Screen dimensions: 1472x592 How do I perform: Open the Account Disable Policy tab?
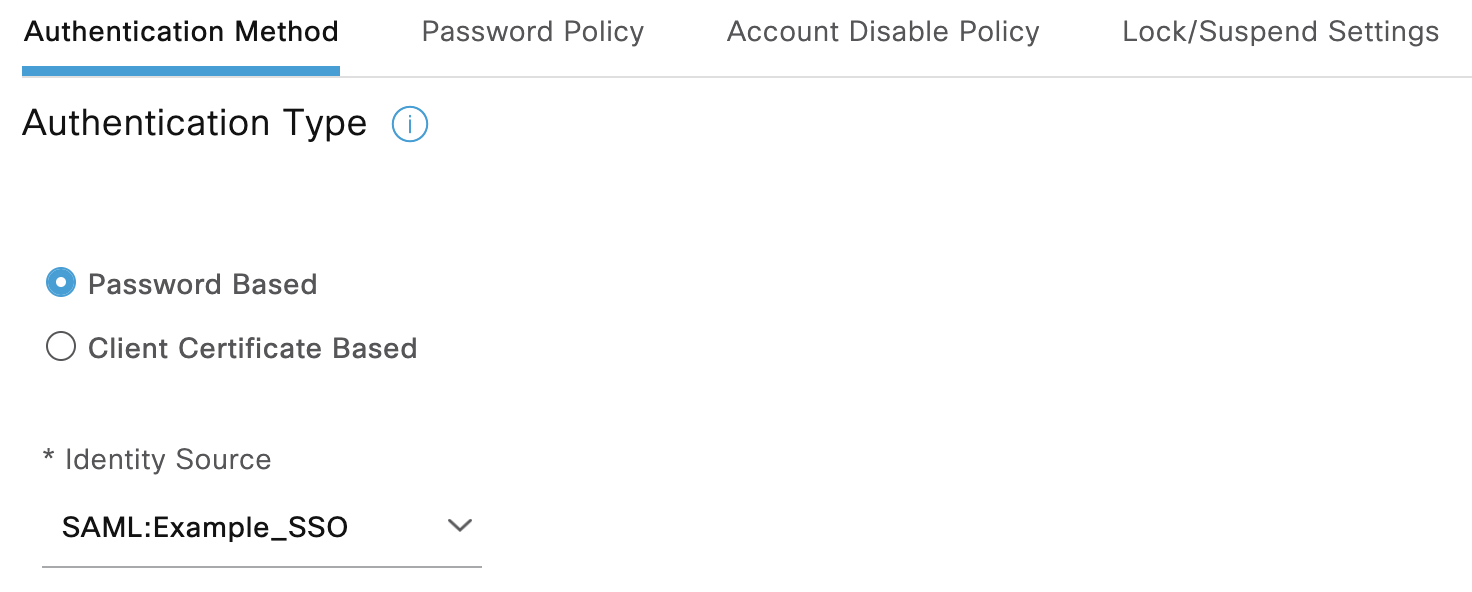[x=882, y=31]
